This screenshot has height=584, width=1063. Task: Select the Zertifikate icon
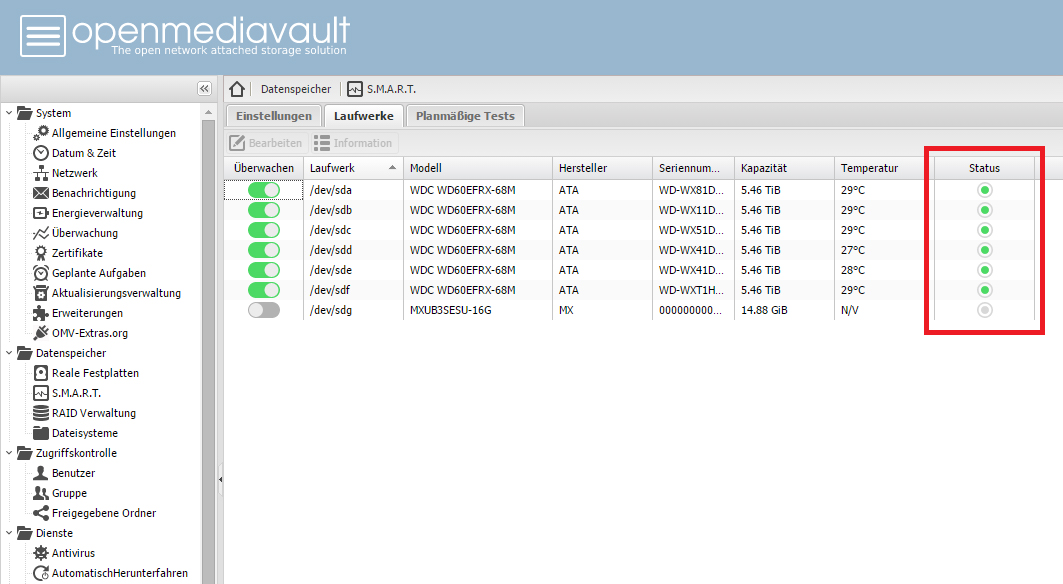pyautogui.click(x=41, y=253)
